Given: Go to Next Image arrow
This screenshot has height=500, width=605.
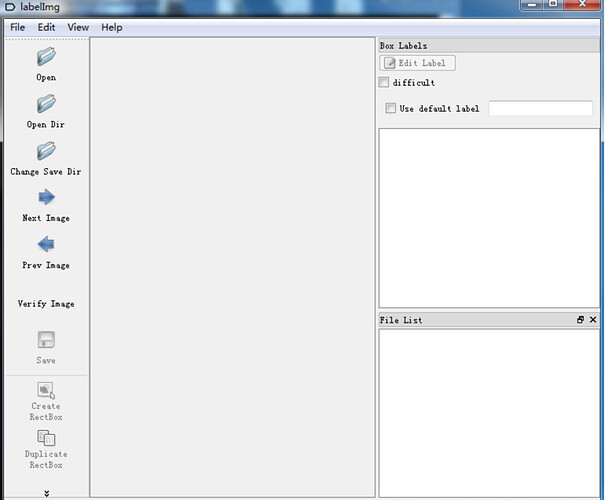Looking at the screenshot, I should (x=46, y=197).
